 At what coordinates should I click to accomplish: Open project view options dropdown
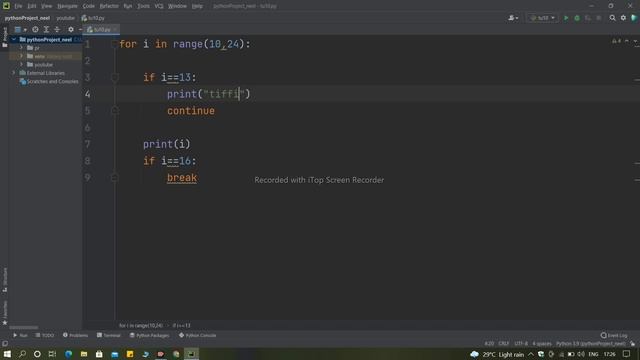tap(20, 29)
